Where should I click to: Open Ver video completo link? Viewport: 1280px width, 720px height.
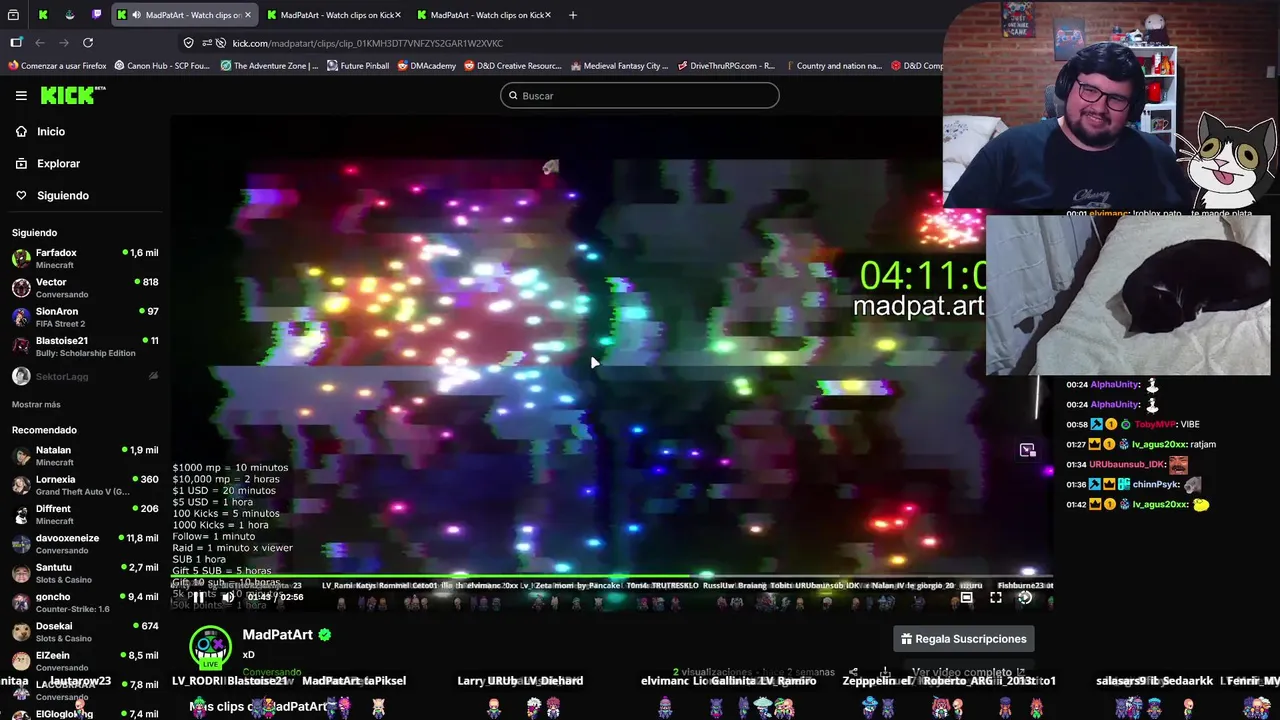point(968,673)
